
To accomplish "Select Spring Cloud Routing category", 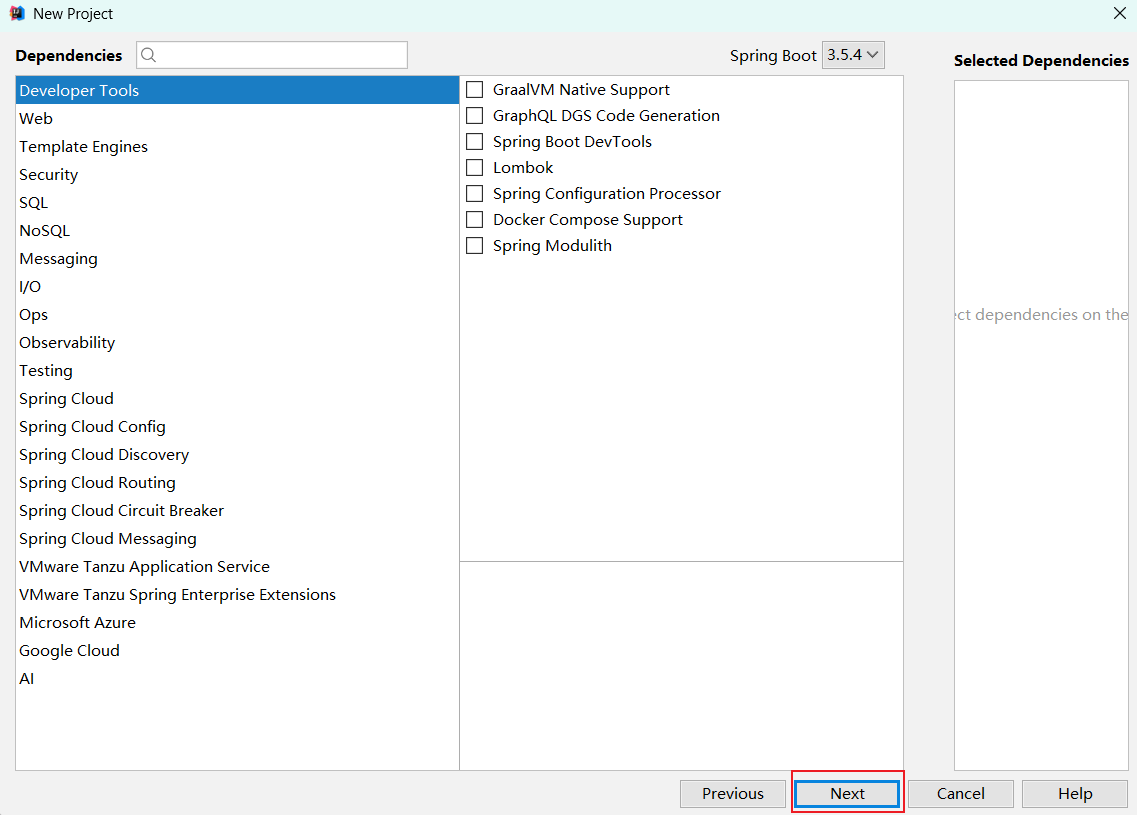I will tap(237, 483).
